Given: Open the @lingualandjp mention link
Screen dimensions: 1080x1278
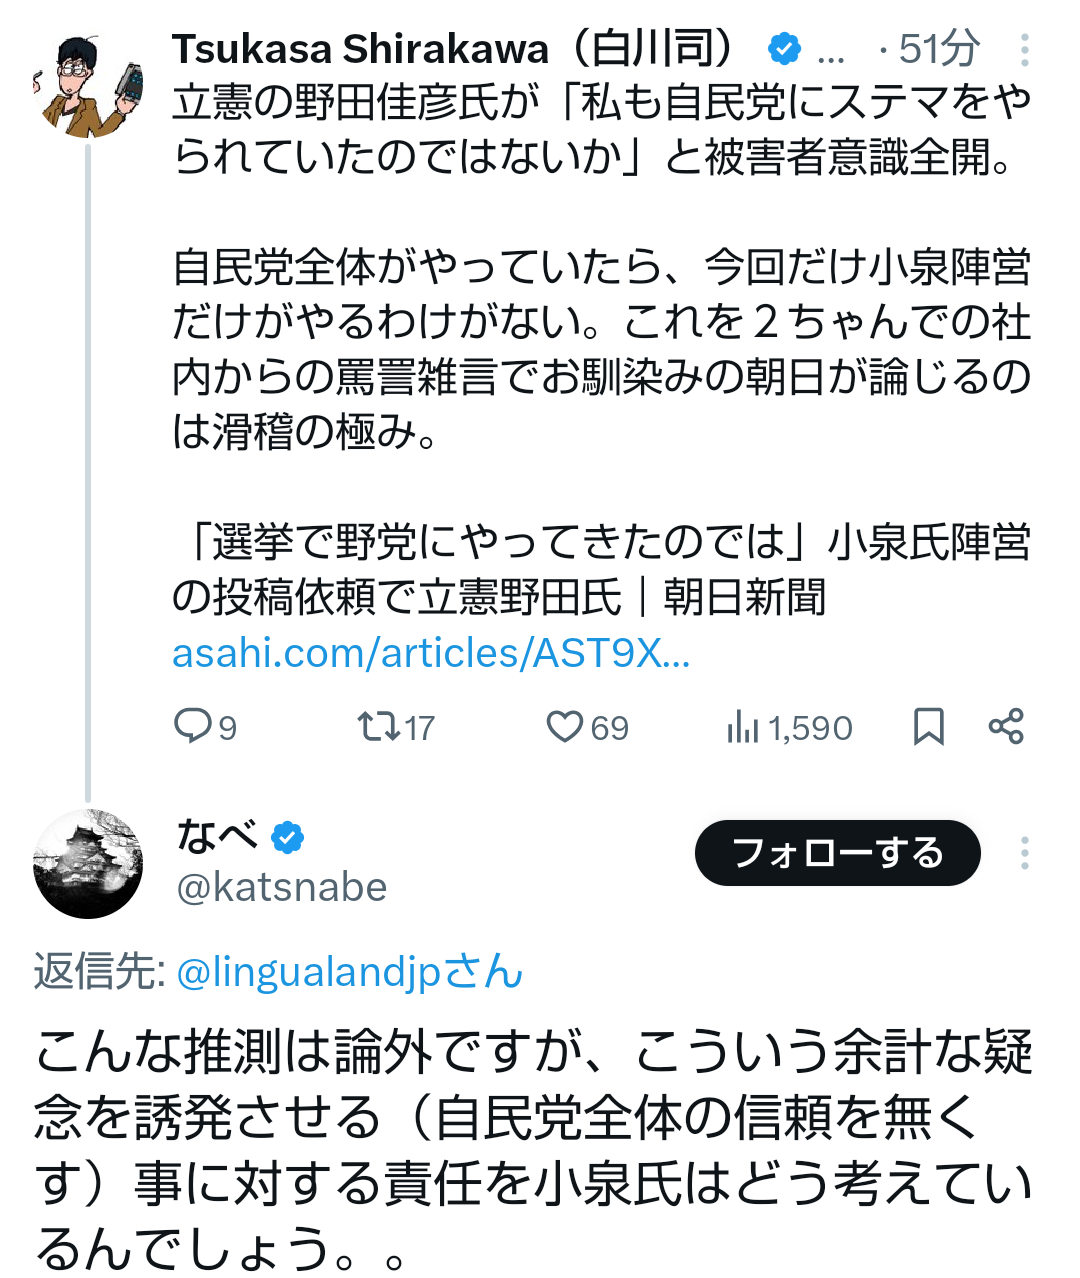Looking at the screenshot, I should point(349,972).
